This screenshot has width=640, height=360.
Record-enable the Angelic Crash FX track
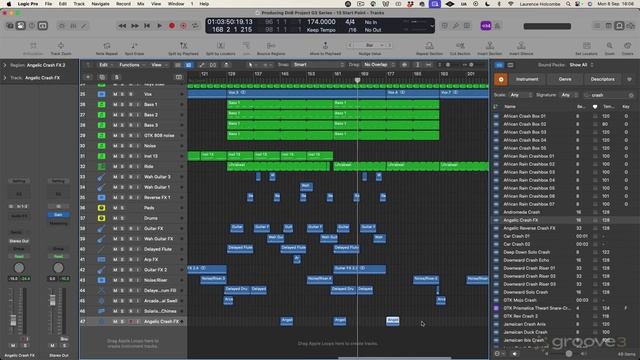131,322
